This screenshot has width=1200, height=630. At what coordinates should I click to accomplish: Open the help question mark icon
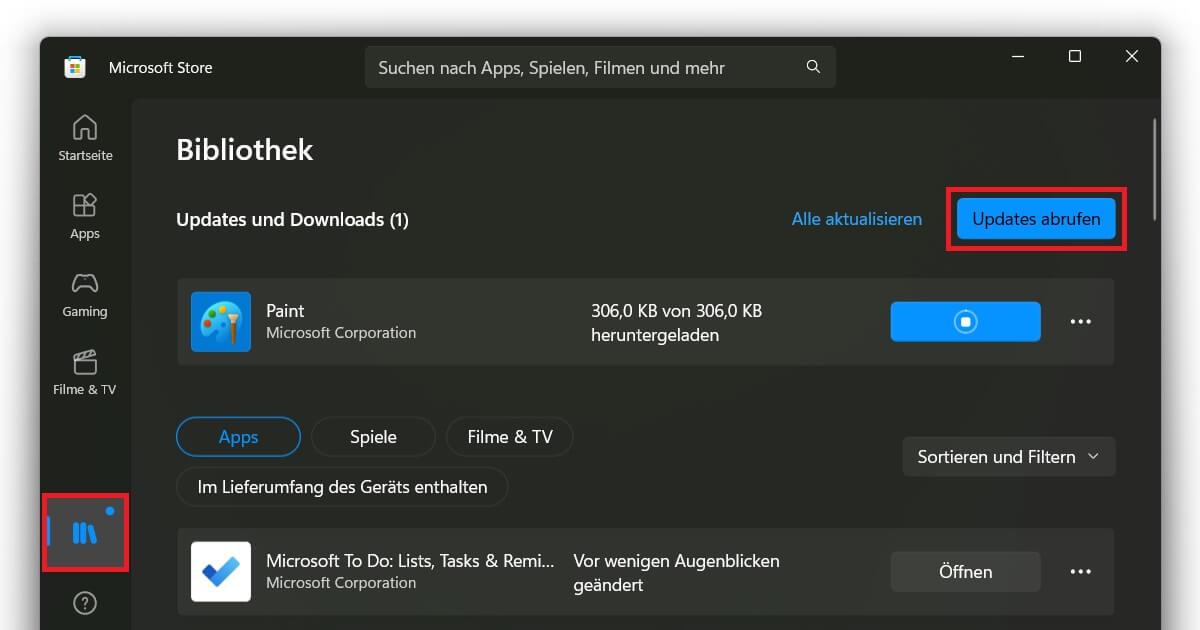84,602
